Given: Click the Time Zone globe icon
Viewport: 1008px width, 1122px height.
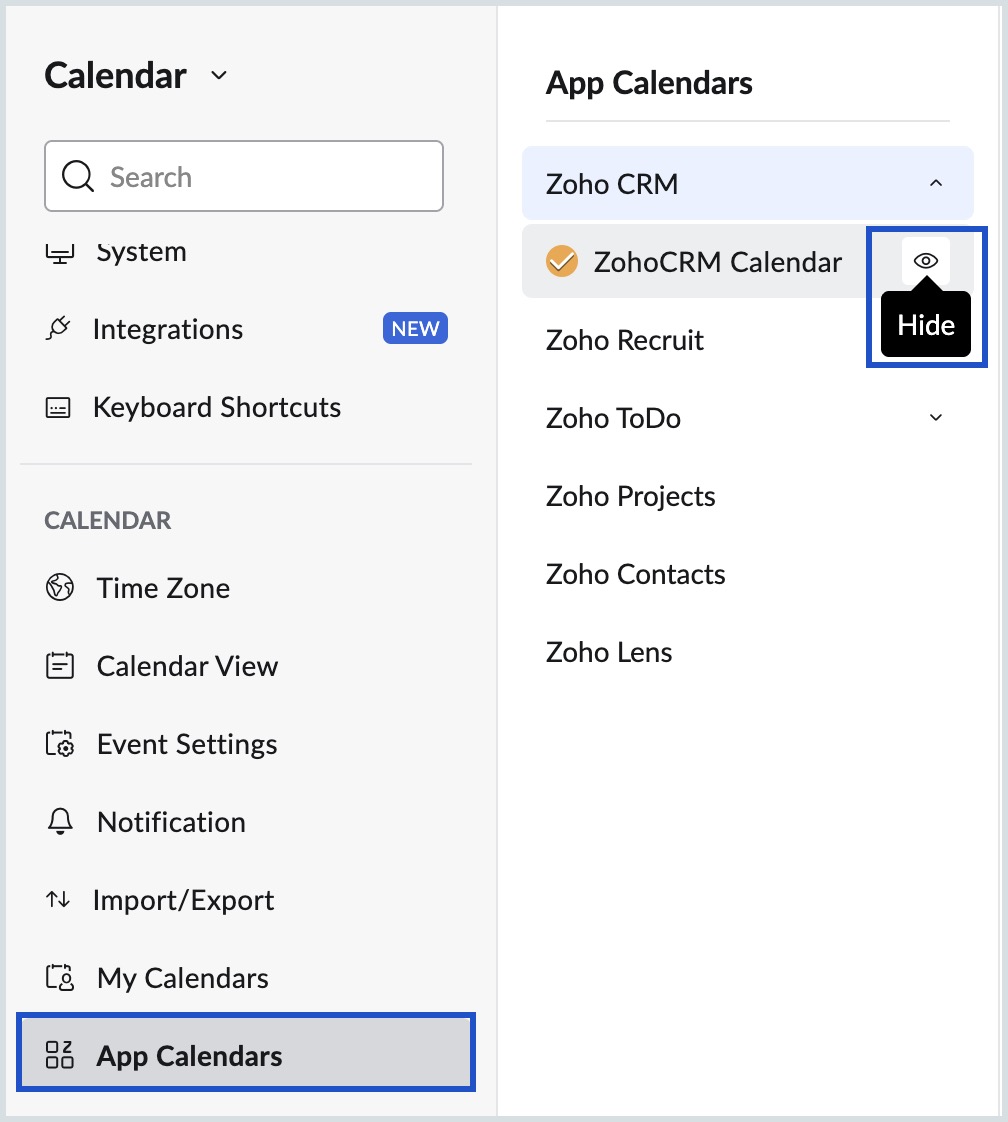Looking at the screenshot, I should click(61, 588).
